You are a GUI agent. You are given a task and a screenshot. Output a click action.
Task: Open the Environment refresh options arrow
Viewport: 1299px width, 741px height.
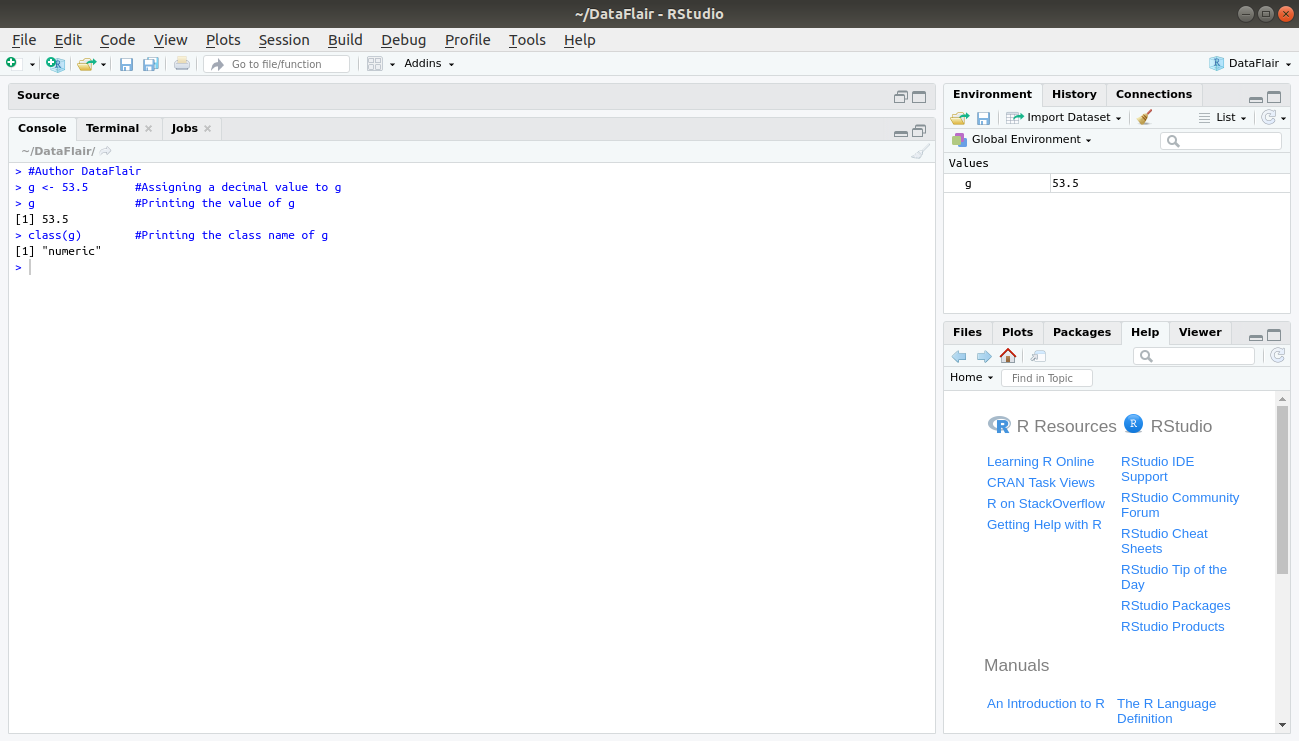point(1284,118)
